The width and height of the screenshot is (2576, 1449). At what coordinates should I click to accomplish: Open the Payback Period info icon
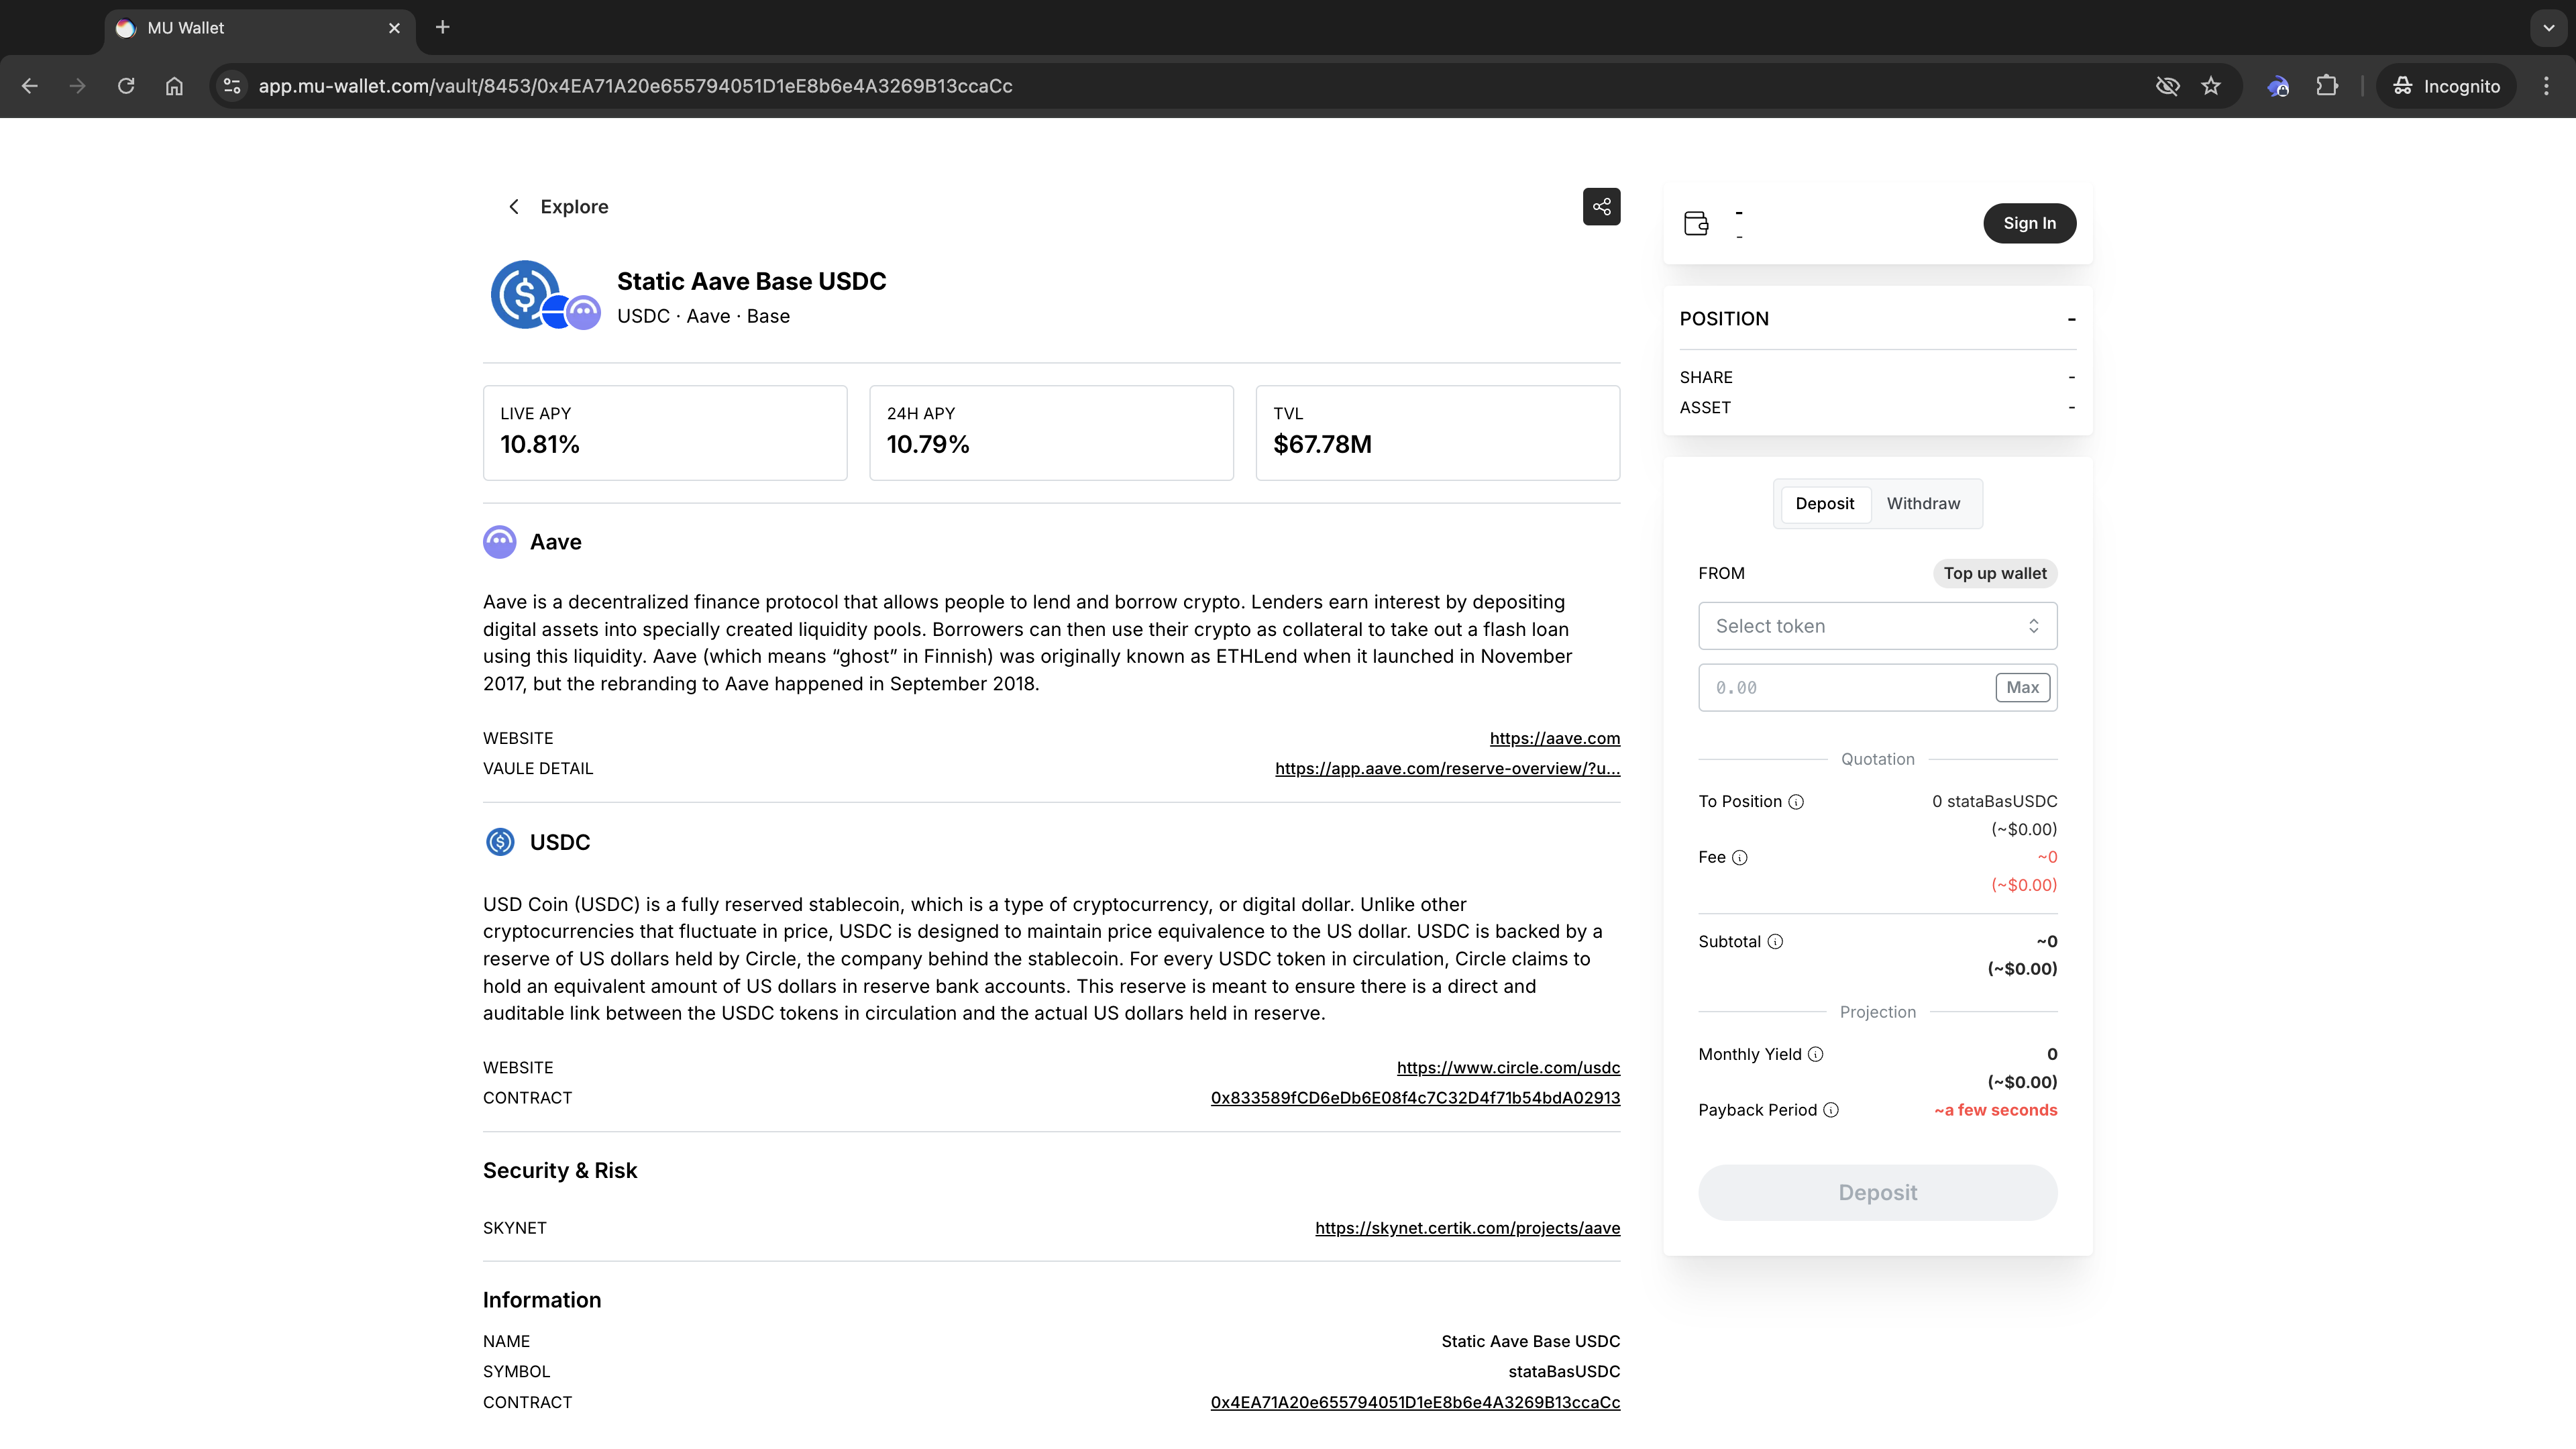pos(1831,1111)
